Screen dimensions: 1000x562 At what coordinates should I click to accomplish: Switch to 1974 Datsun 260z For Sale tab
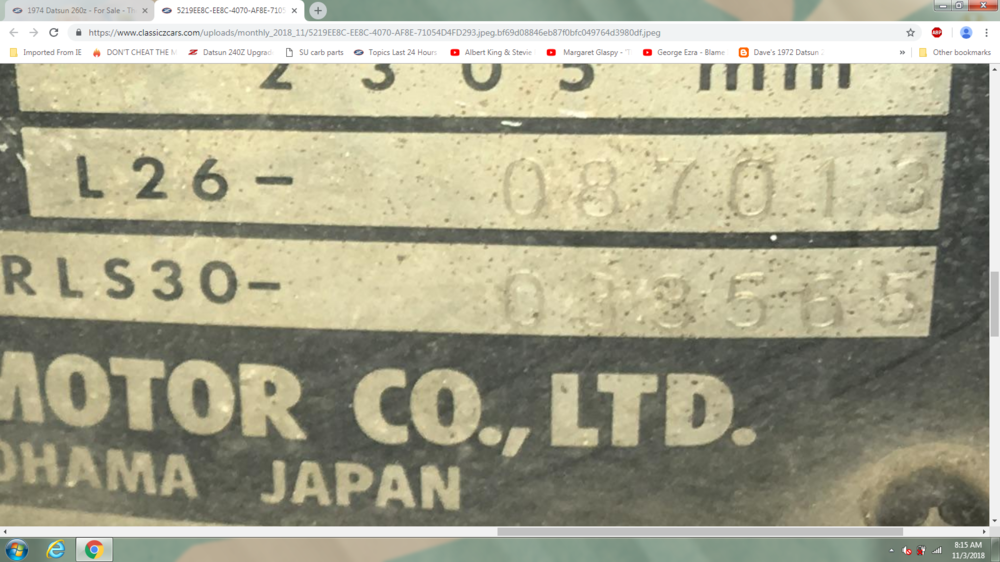[x=78, y=11]
